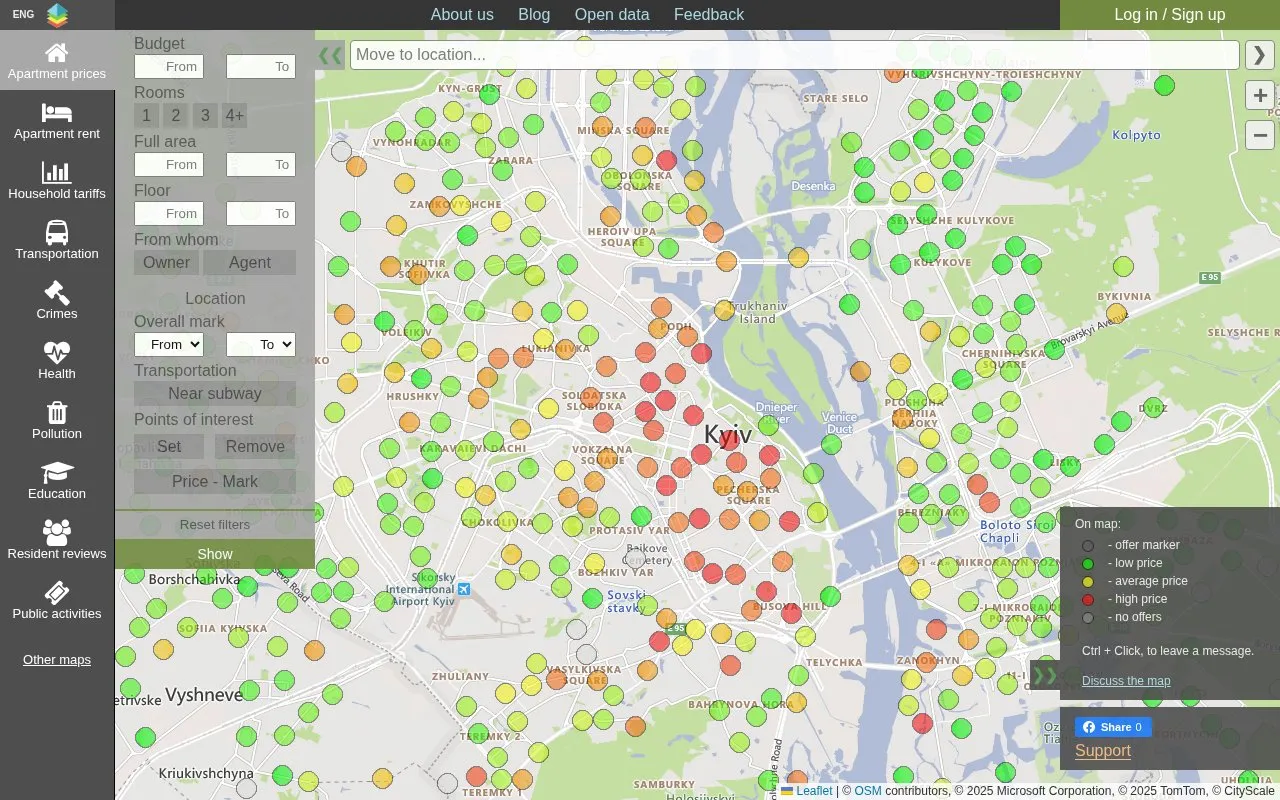Apply filters with Show button
Screen dimensions: 1280x800
click(x=215, y=554)
